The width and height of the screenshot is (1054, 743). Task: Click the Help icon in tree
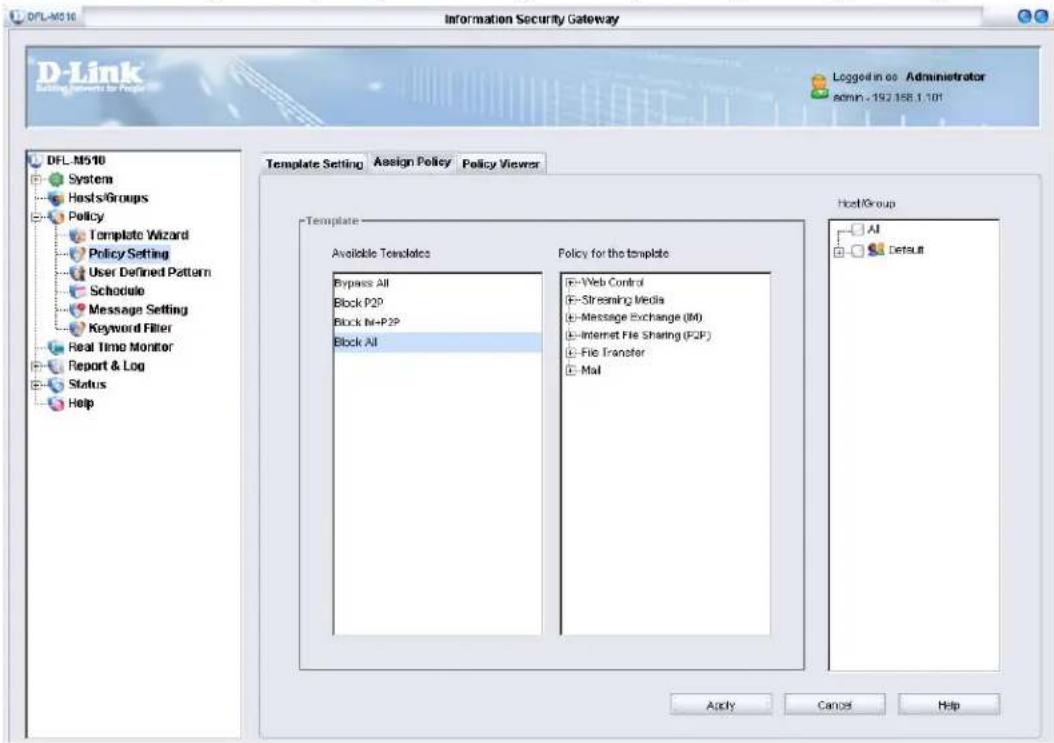56,403
